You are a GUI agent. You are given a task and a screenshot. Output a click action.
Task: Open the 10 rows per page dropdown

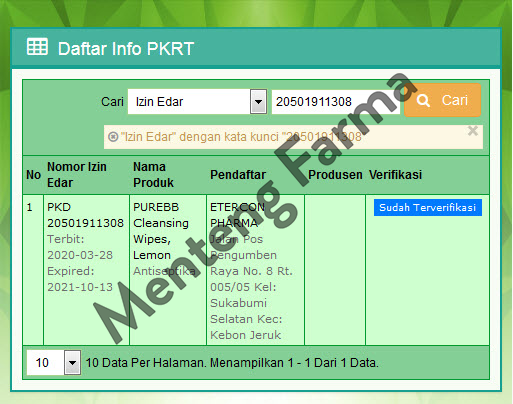tap(54, 362)
